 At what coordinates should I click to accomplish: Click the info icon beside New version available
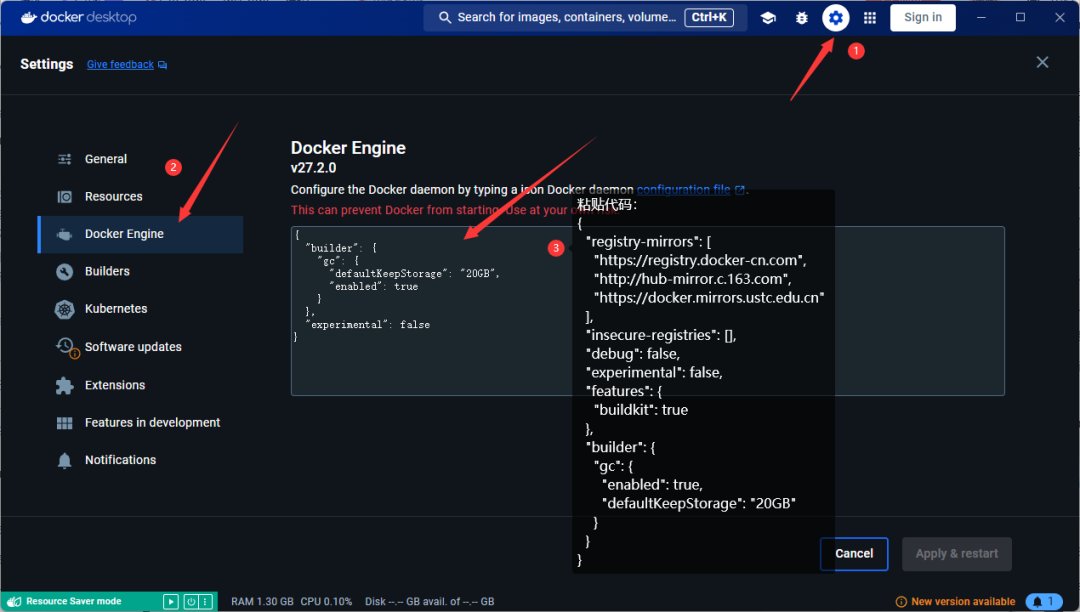click(901, 602)
